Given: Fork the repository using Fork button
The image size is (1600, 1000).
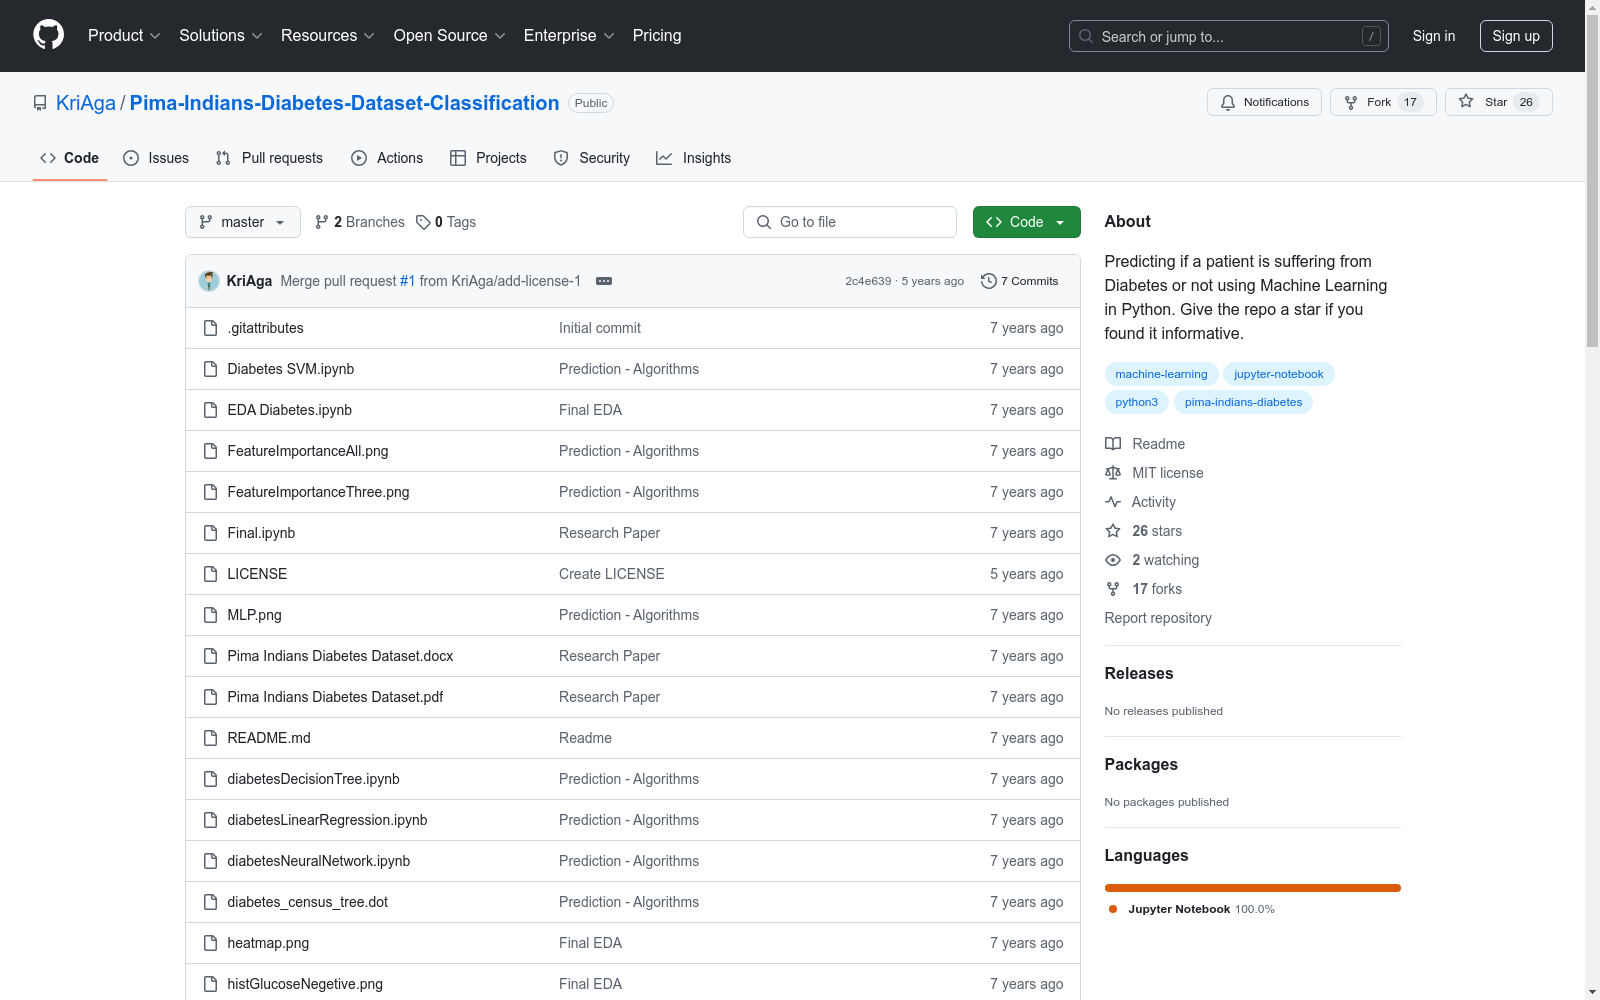Looking at the screenshot, I should click(x=1383, y=102).
